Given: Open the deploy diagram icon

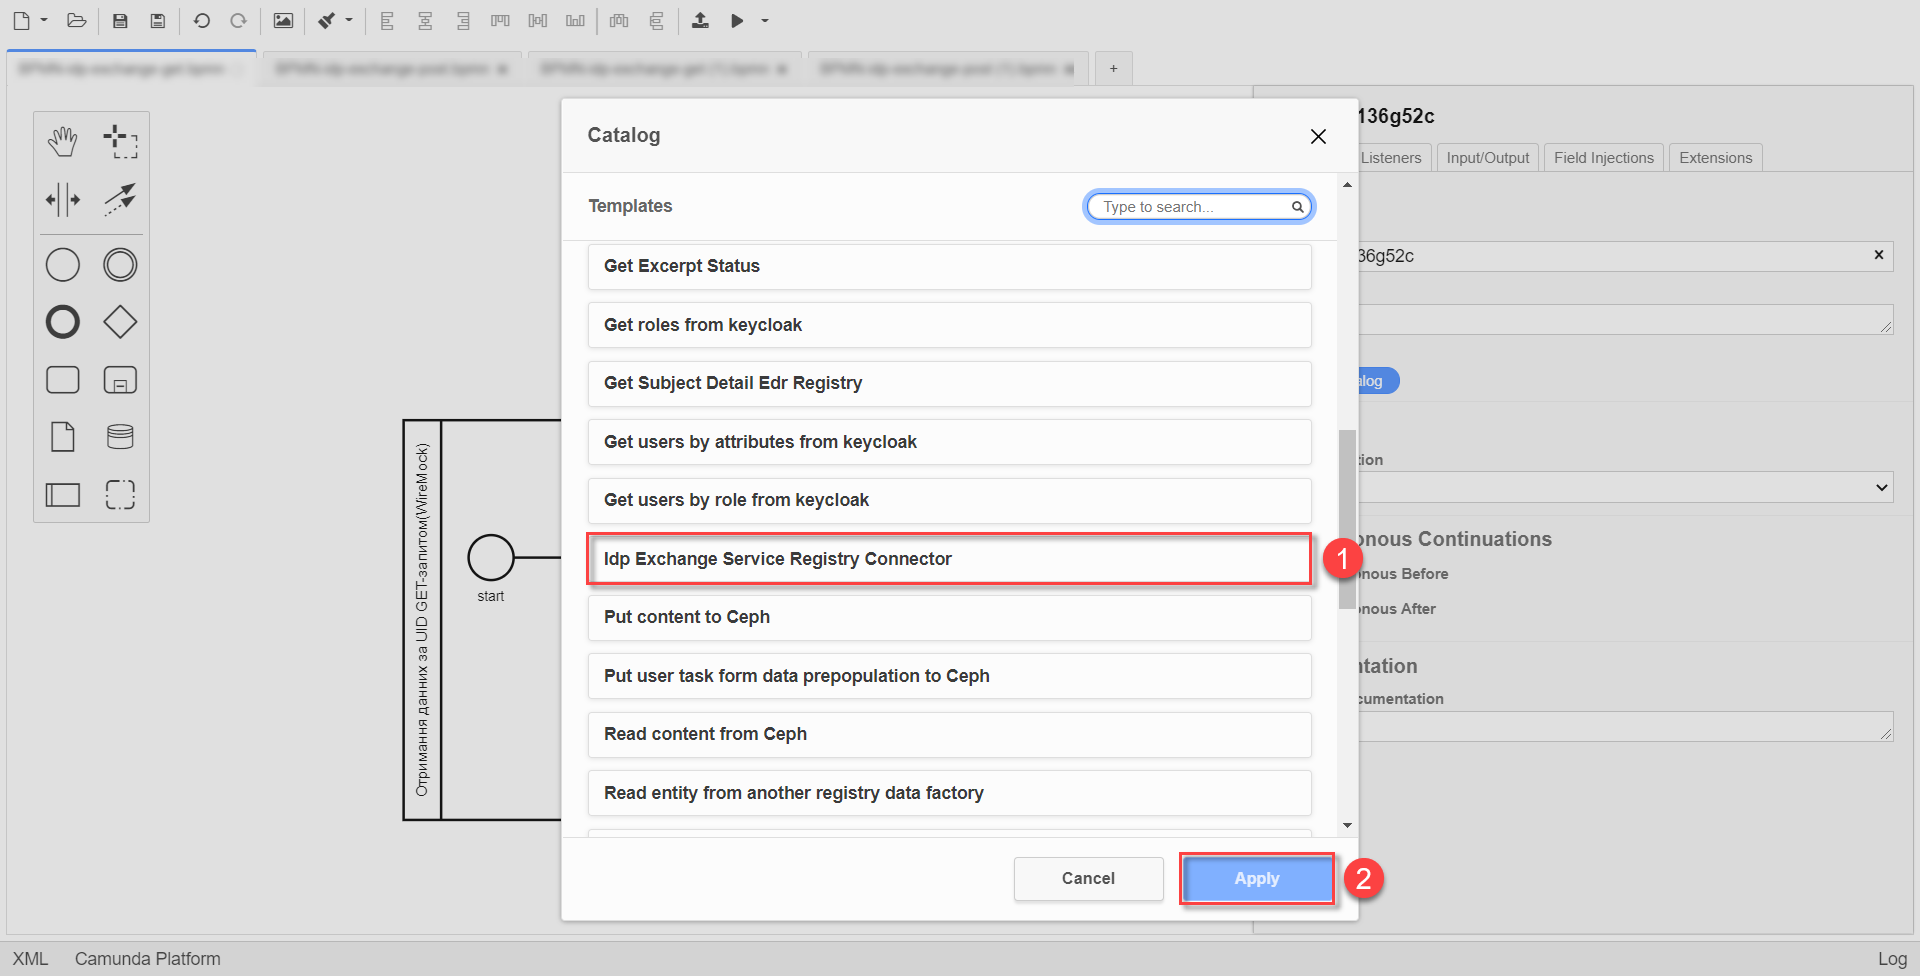Looking at the screenshot, I should (x=700, y=21).
